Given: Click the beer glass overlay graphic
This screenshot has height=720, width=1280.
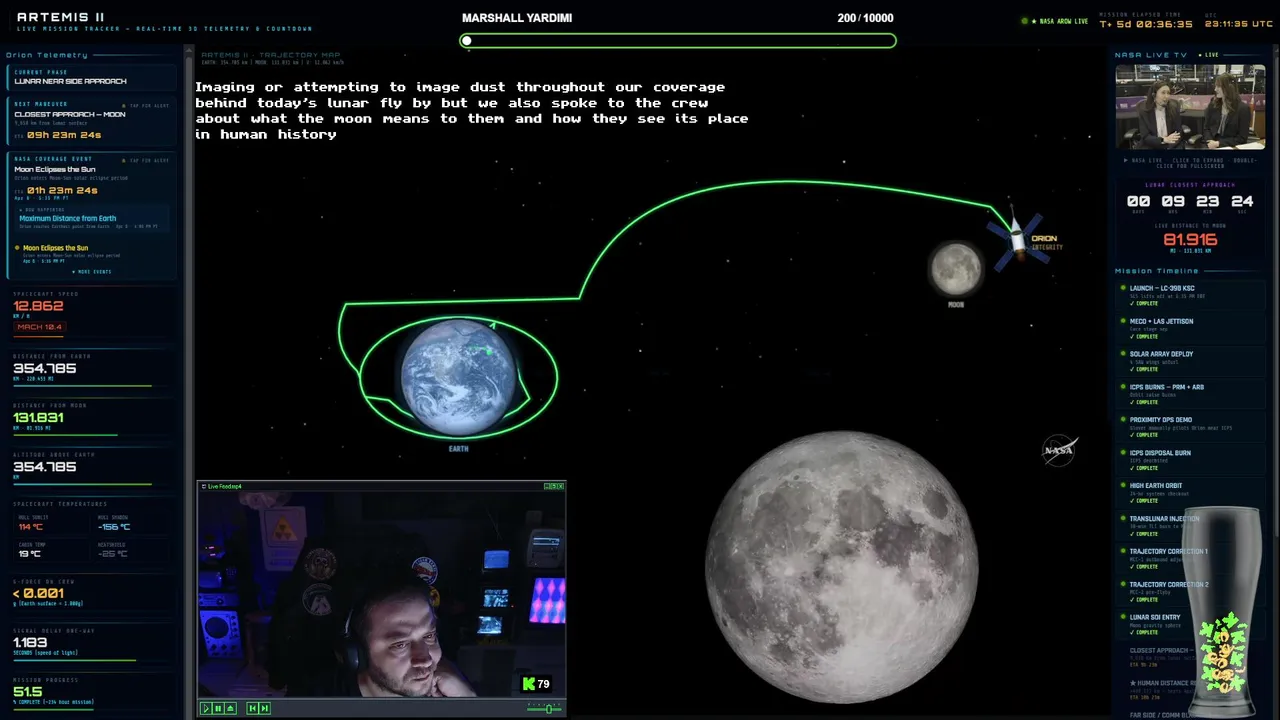Looking at the screenshot, I should pyautogui.click(x=1224, y=610).
